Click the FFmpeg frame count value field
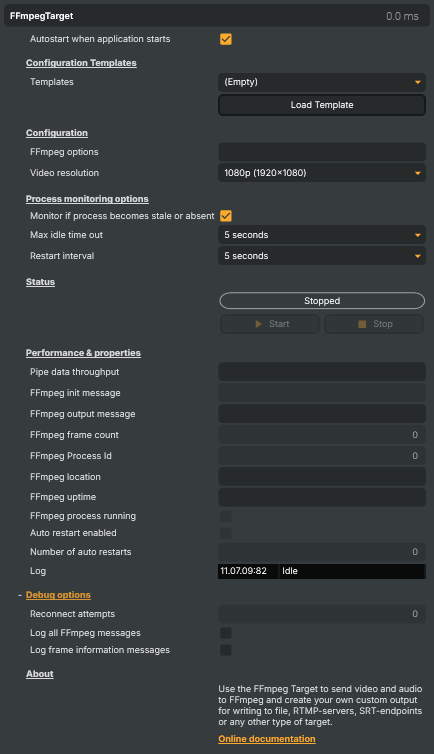The image size is (434, 754). coord(322,435)
